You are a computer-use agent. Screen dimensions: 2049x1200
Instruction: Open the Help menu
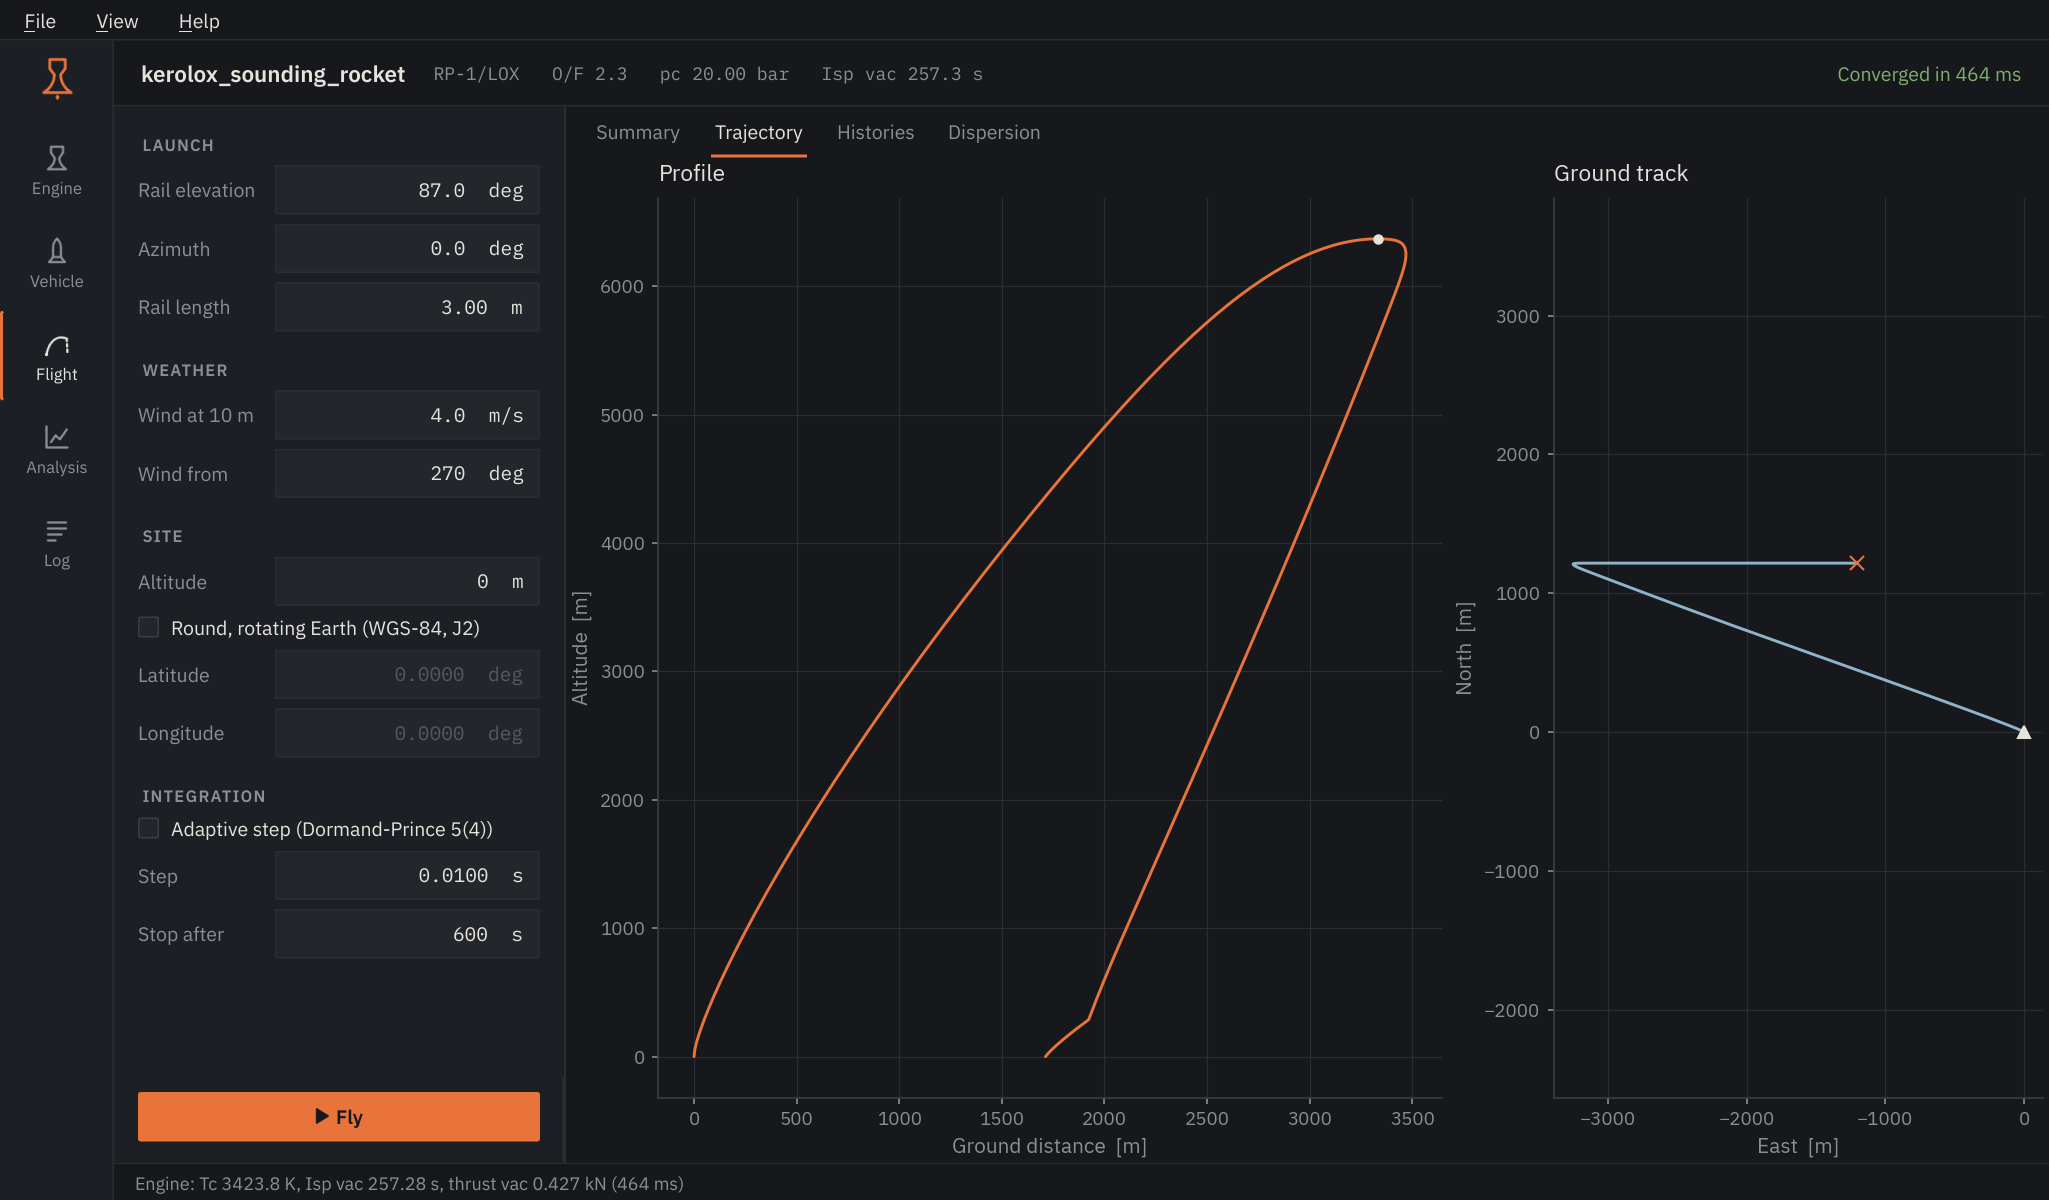pos(199,21)
